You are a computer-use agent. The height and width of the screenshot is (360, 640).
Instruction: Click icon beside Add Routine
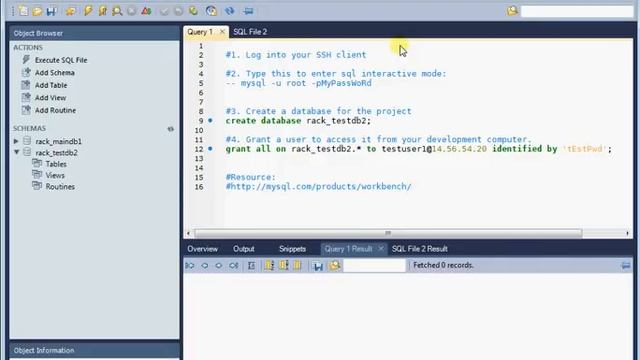[26, 110]
